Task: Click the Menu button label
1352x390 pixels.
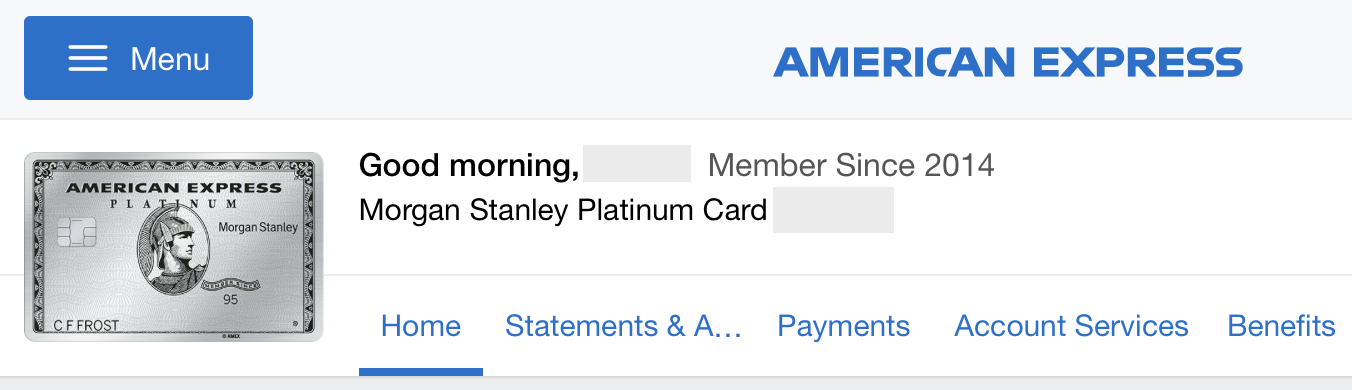Action: [170, 59]
